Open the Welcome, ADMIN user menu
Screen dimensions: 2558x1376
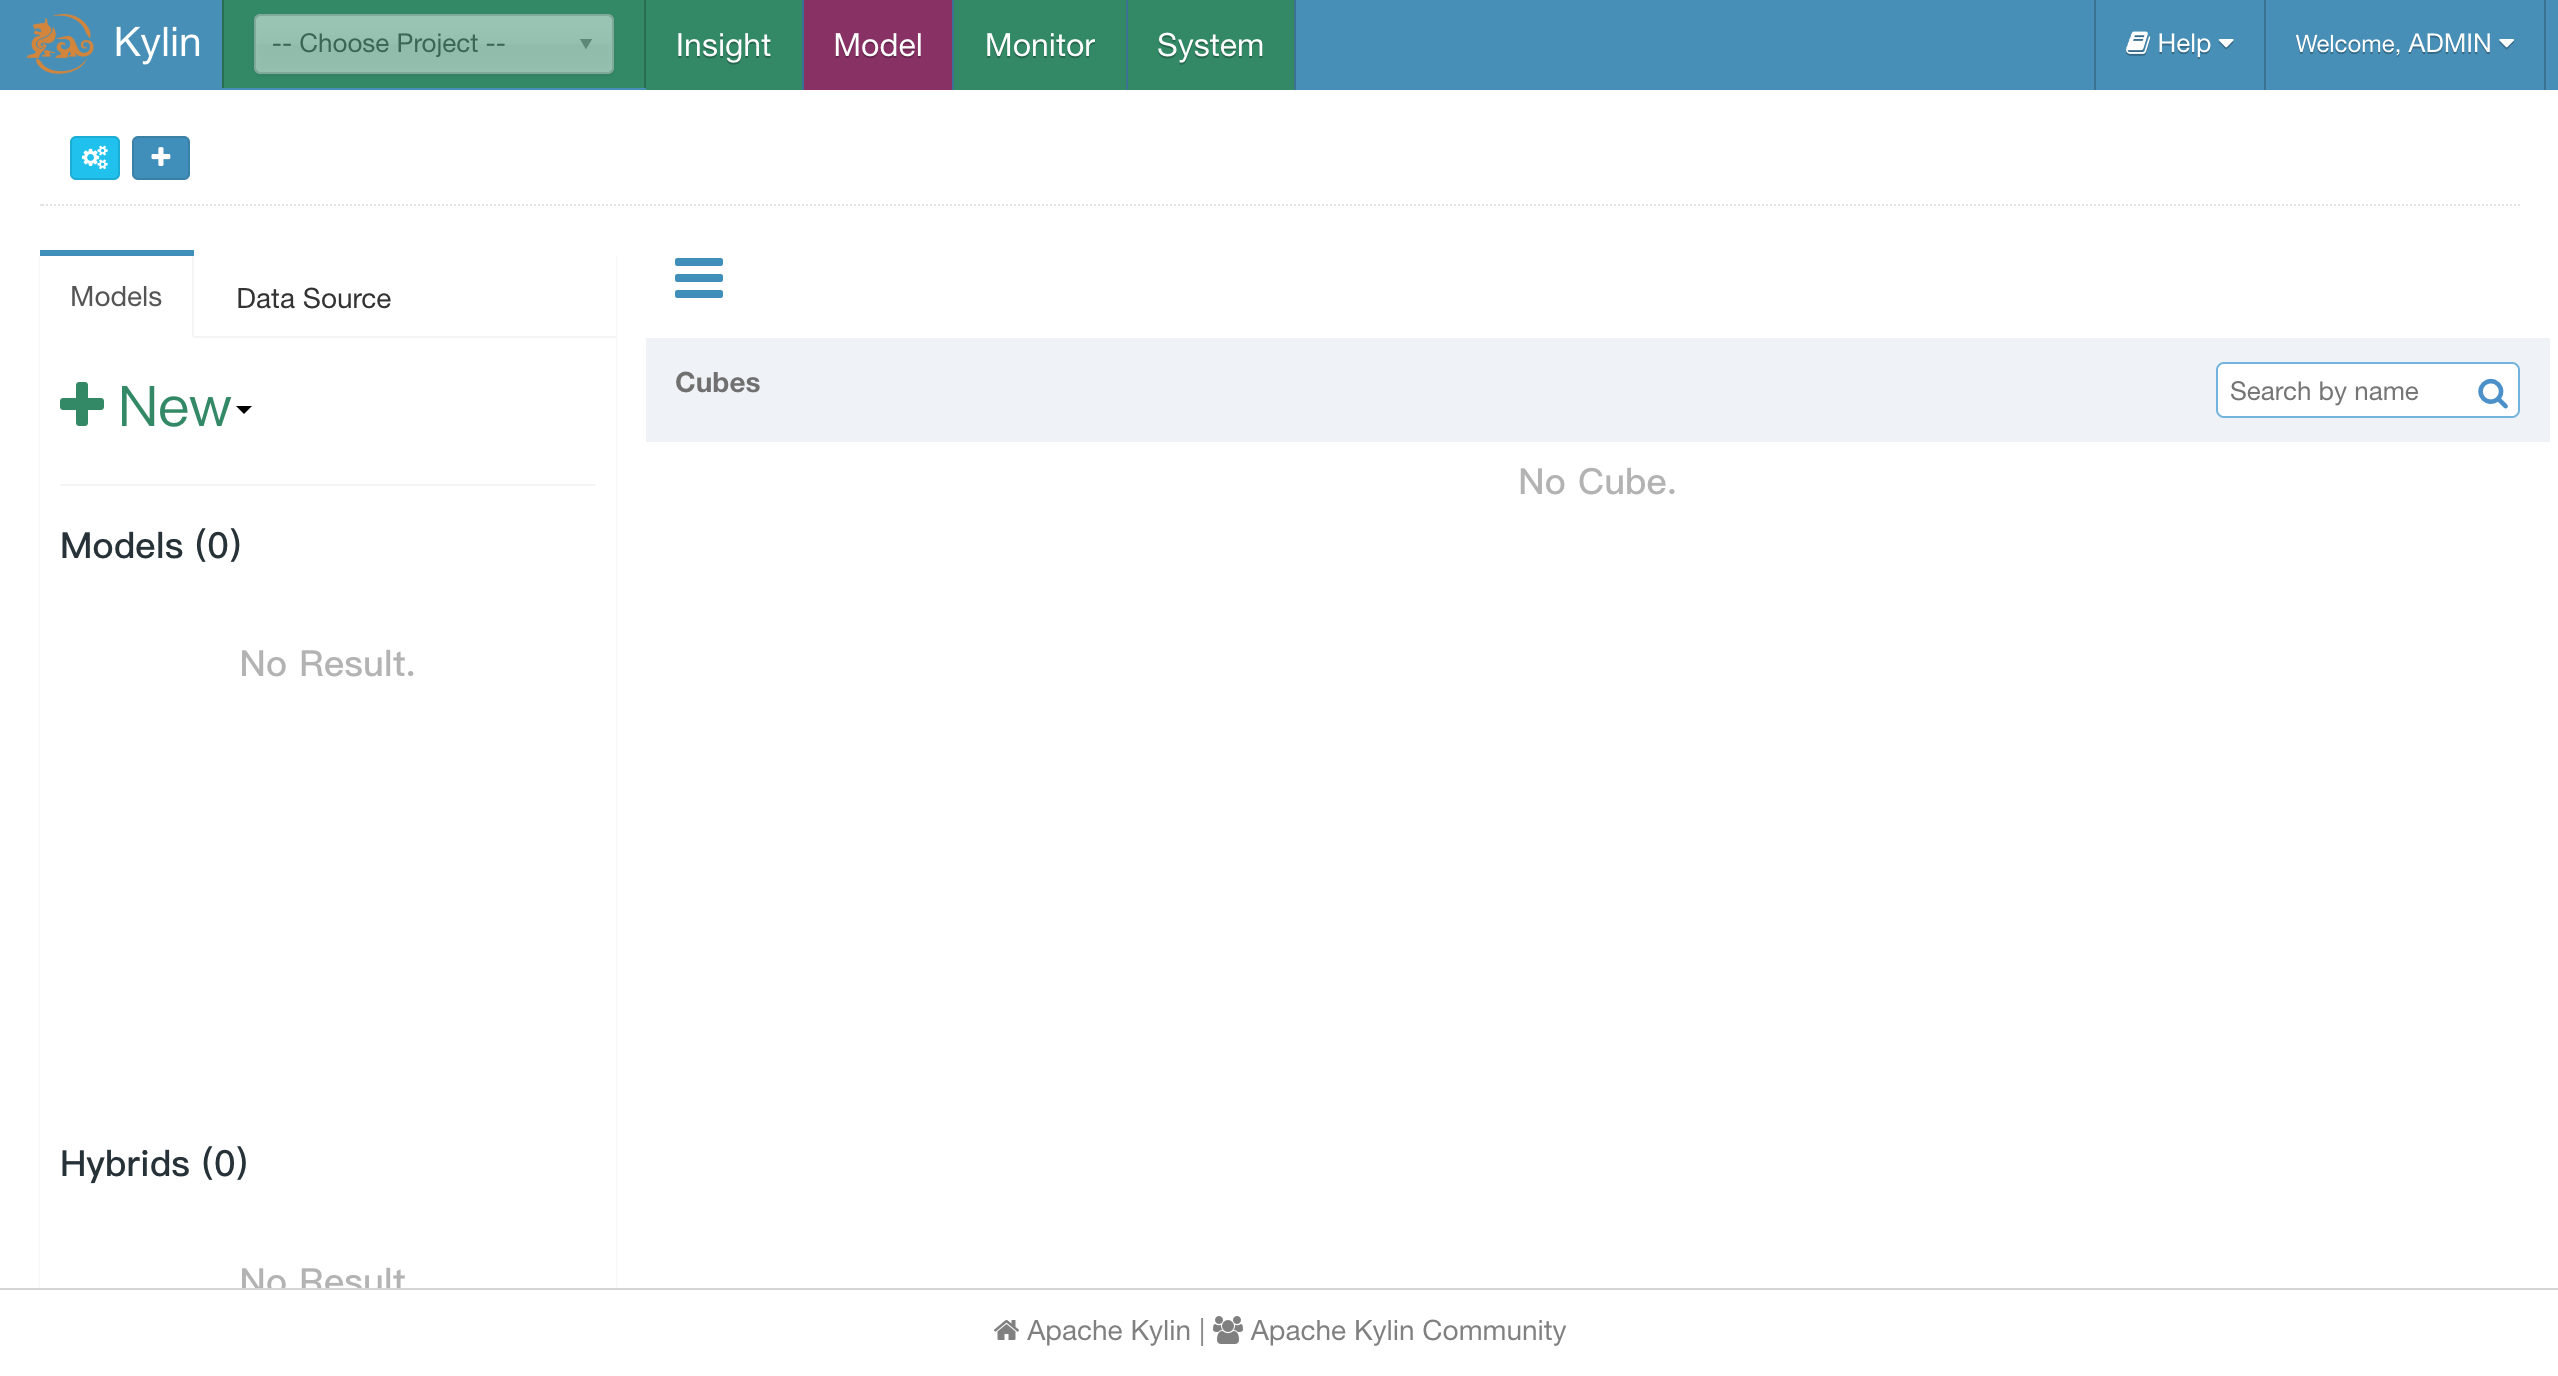point(2403,44)
